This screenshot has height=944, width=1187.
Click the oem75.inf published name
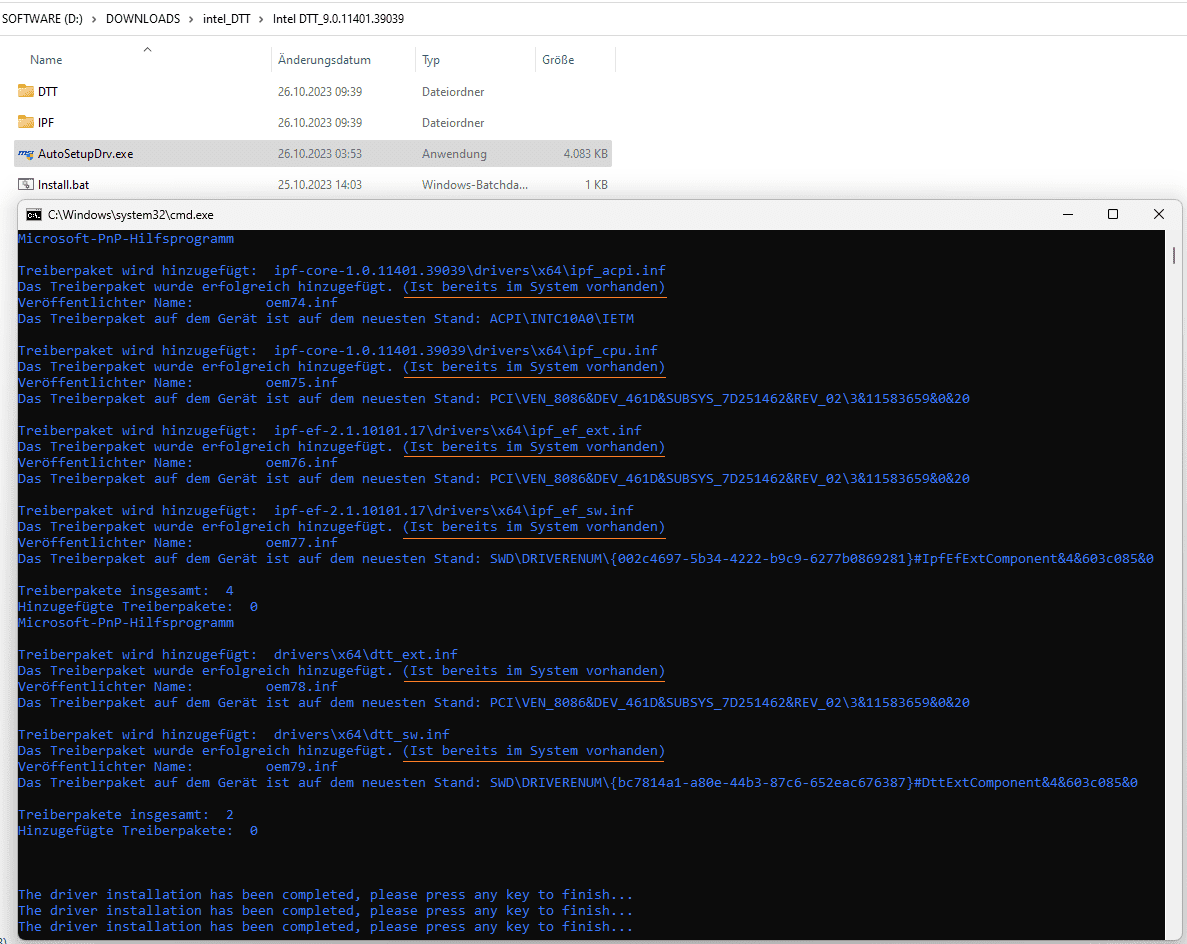[x=301, y=383]
